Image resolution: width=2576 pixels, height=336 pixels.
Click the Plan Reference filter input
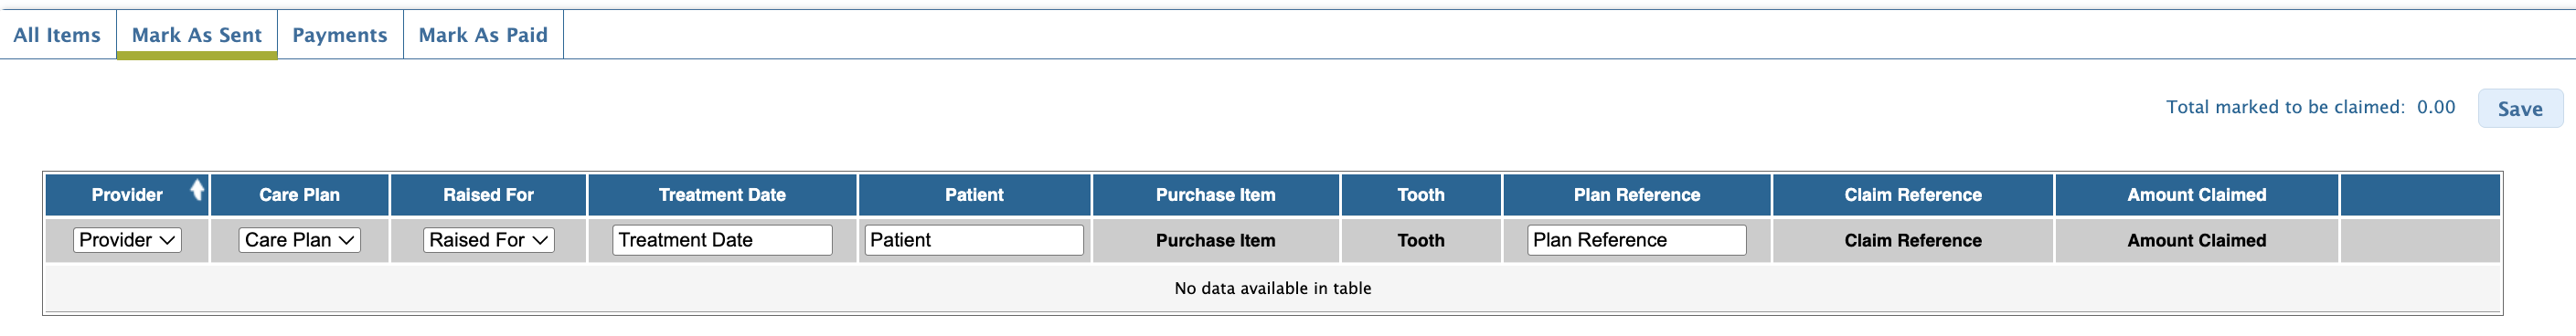pos(1637,240)
